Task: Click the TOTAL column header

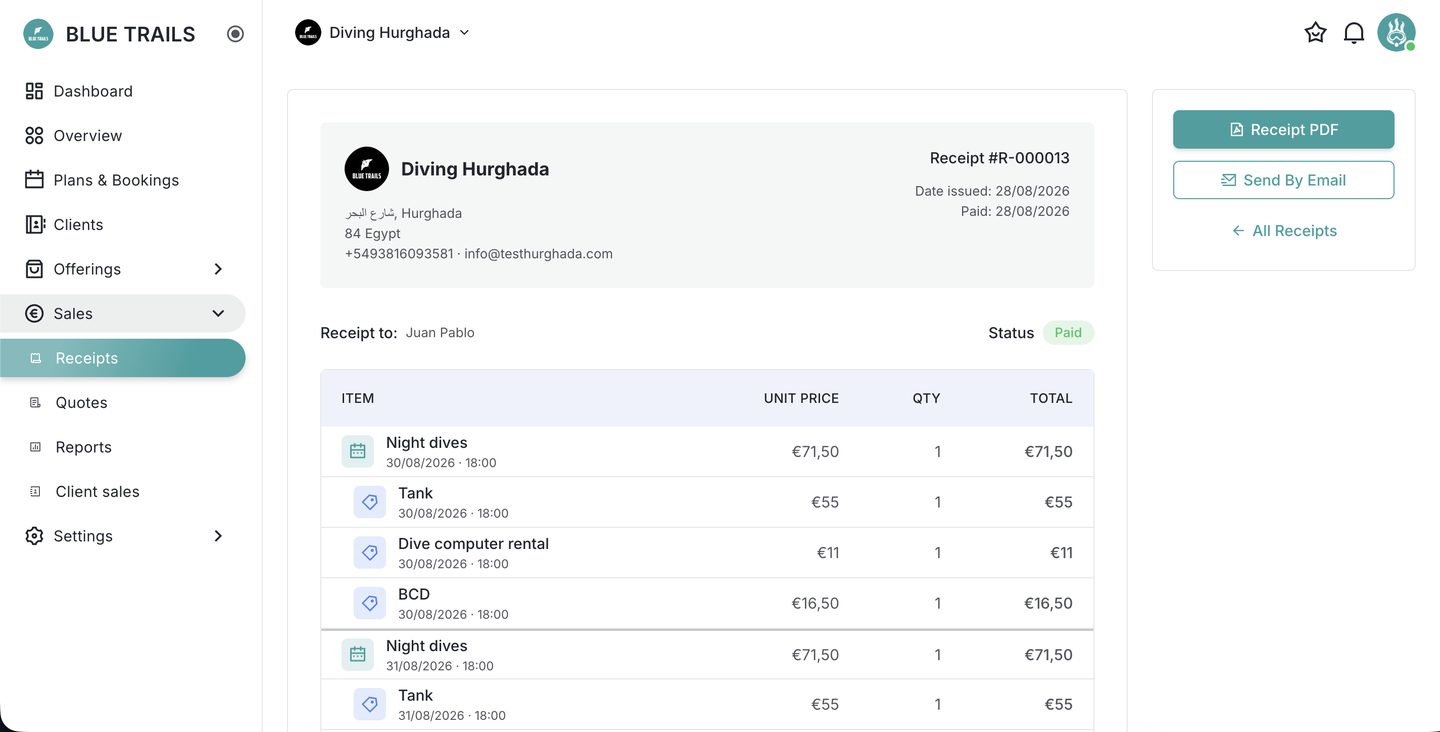Action: click(1051, 398)
